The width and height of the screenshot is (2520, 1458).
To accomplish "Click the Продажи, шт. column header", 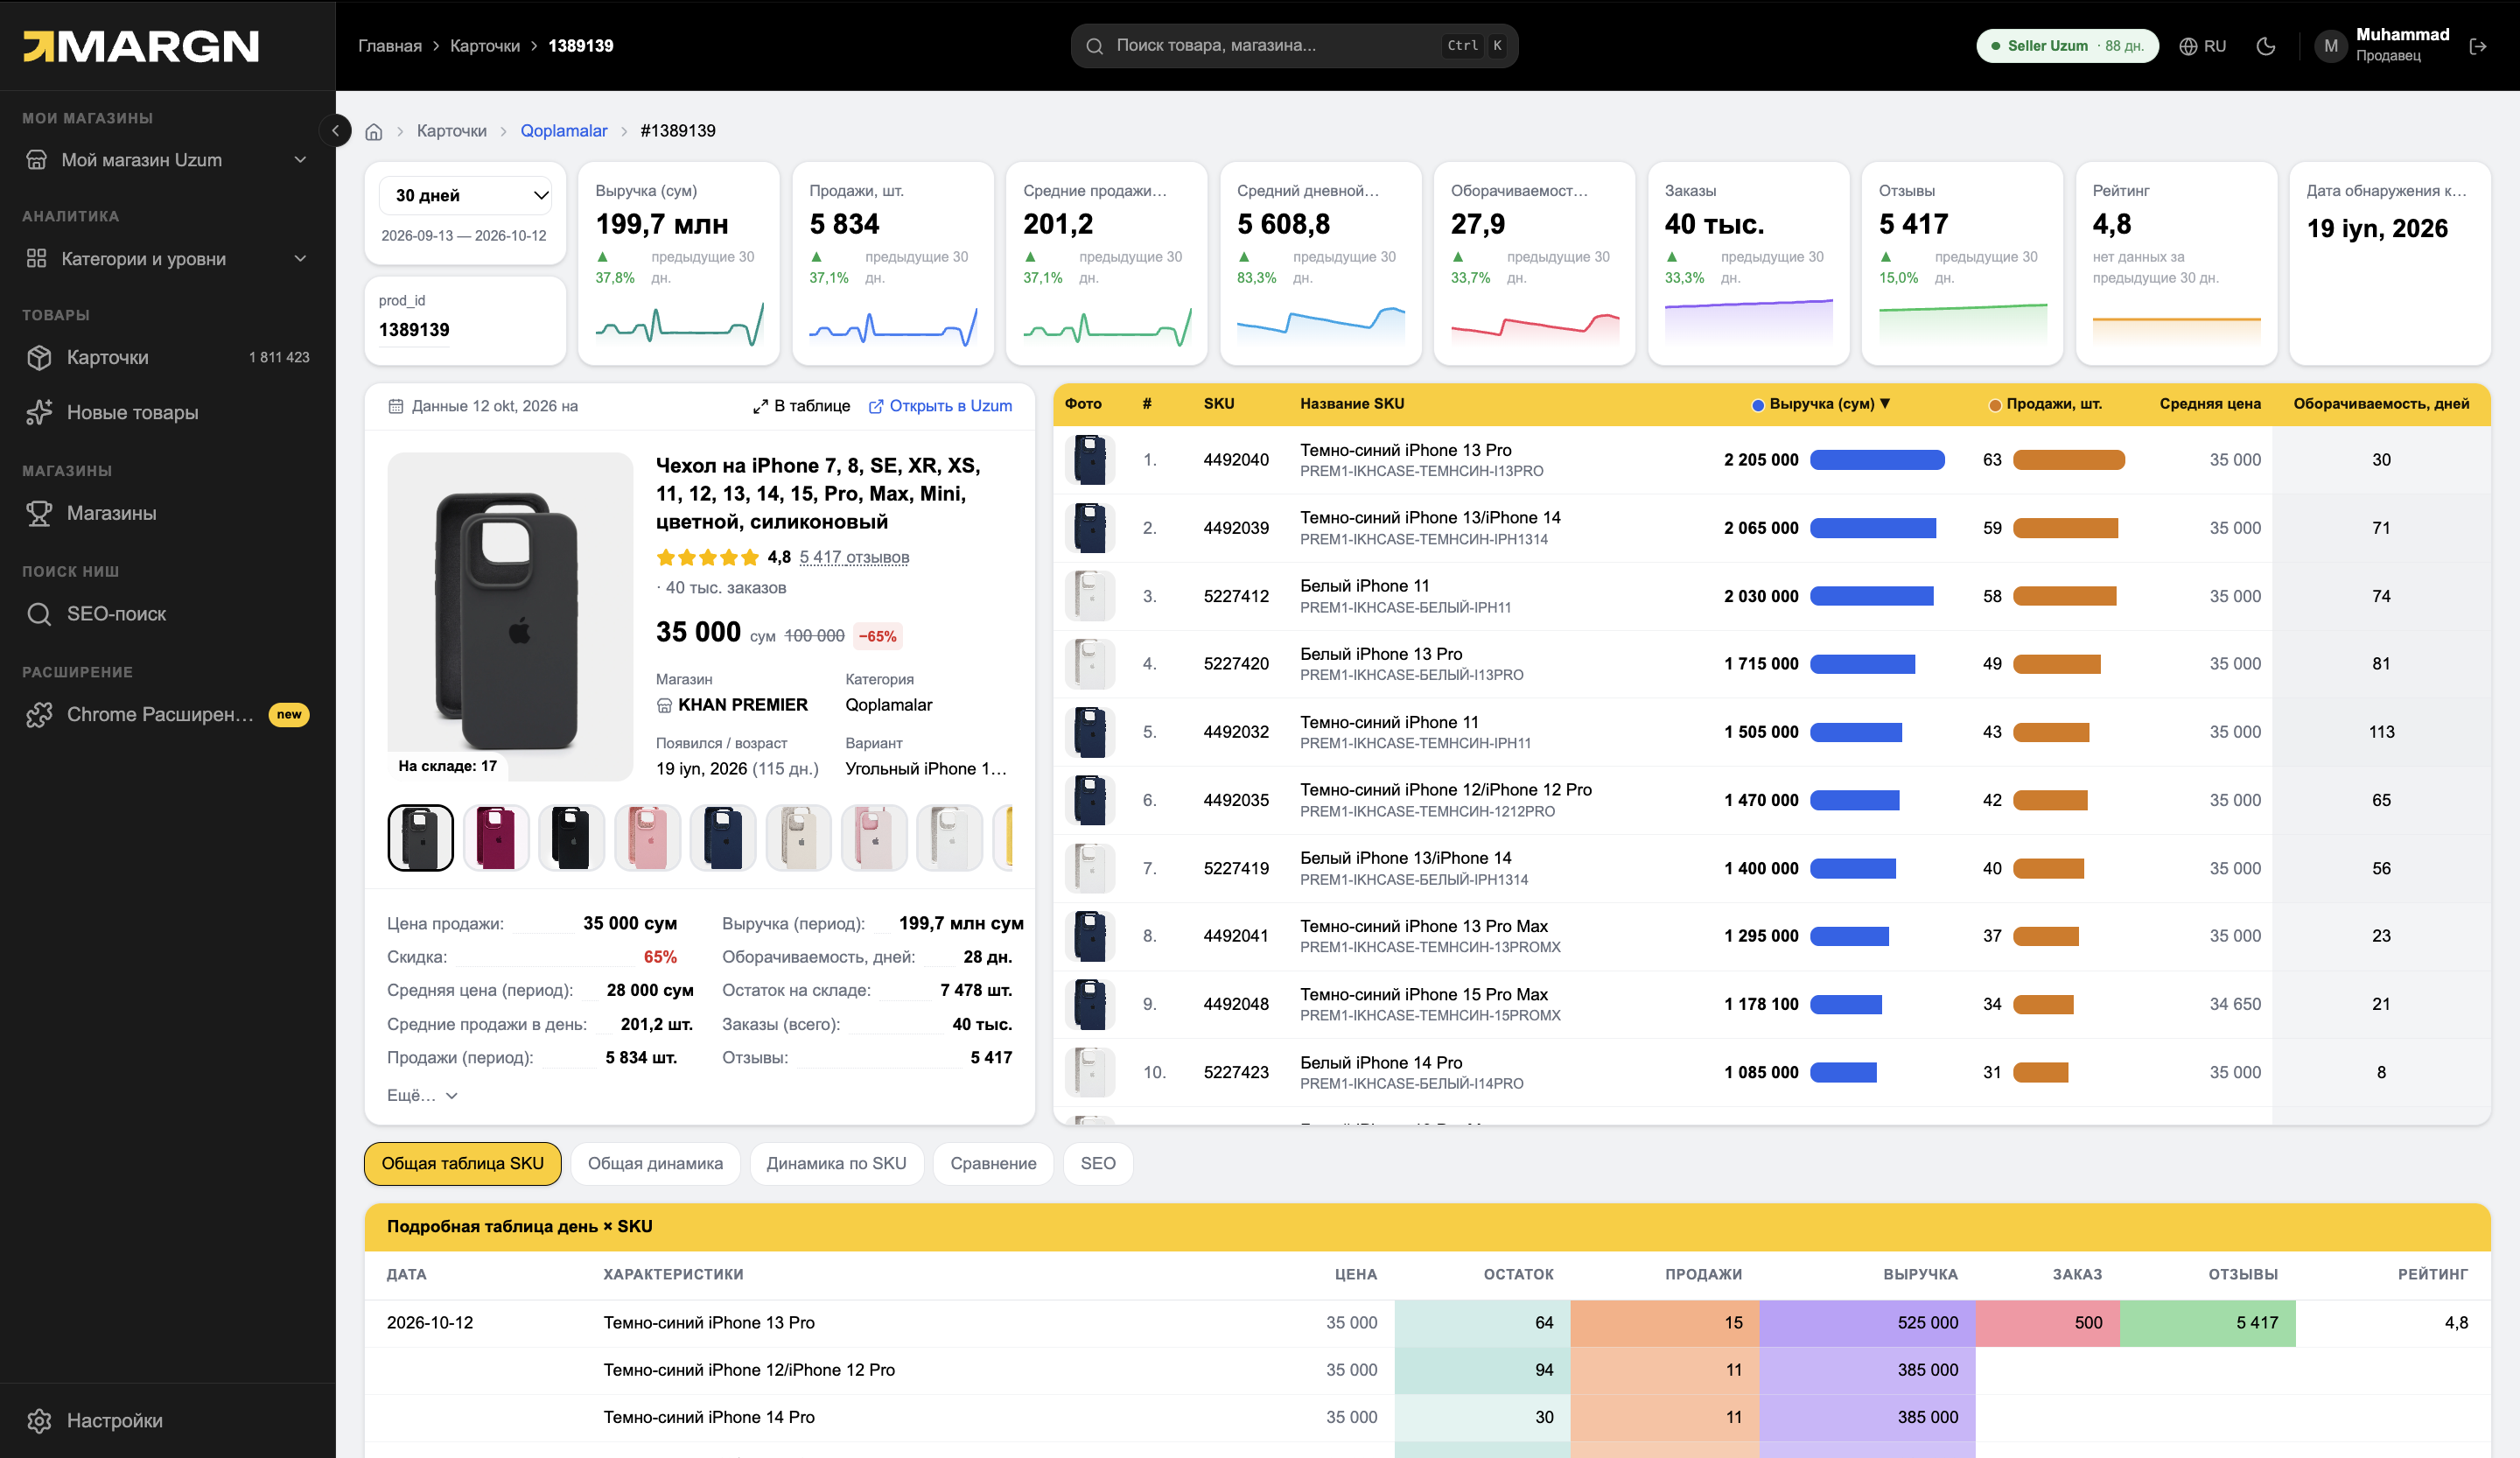I will pyautogui.click(x=2046, y=404).
